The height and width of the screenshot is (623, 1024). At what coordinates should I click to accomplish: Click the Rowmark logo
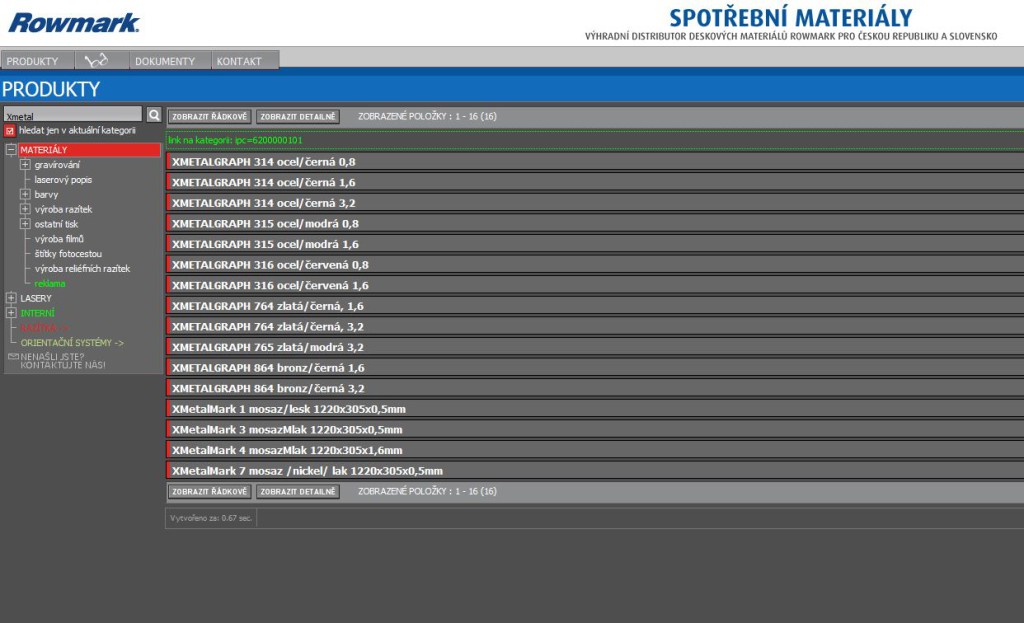[x=74, y=22]
